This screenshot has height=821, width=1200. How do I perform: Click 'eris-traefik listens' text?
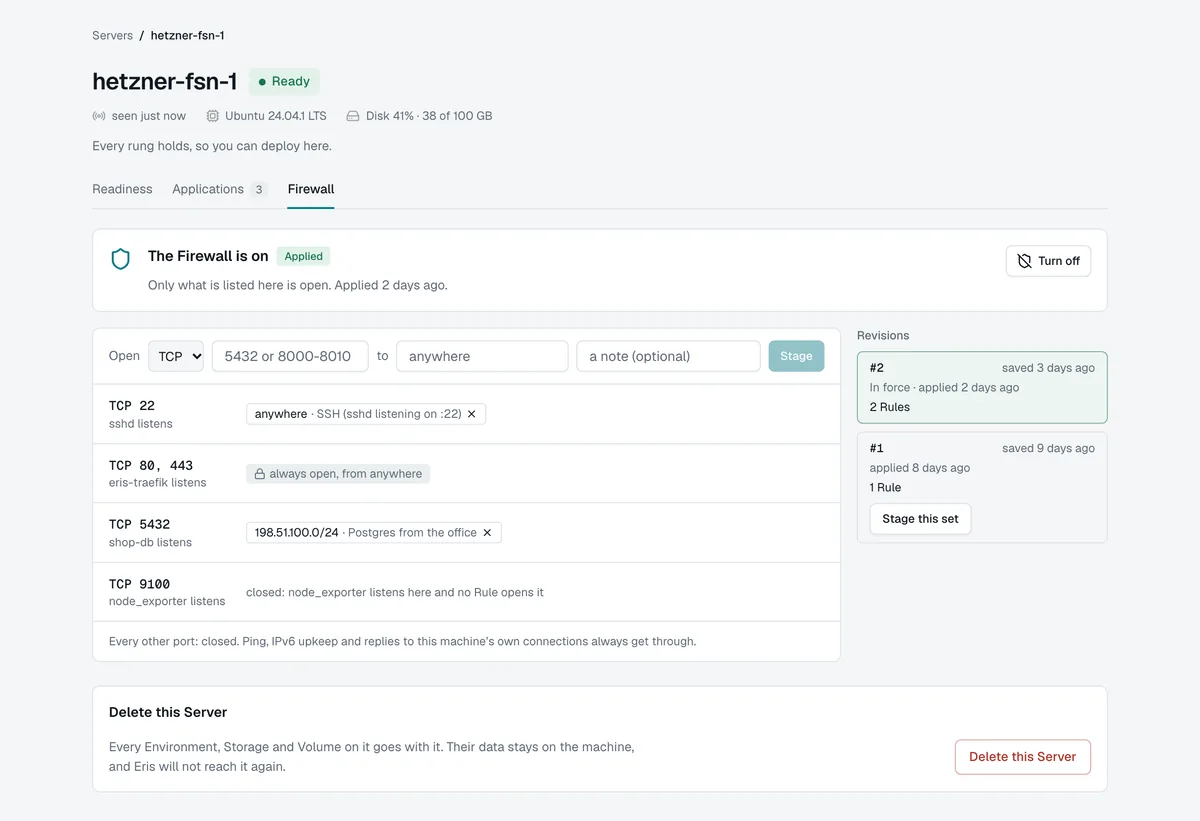[158, 483]
